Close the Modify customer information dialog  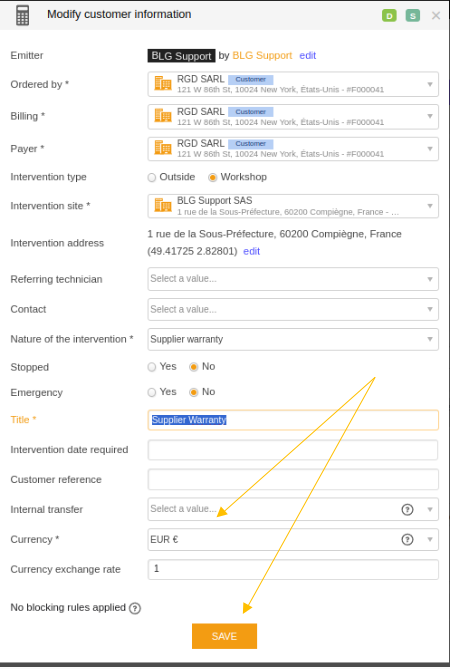pyautogui.click(x=435, y=16)
